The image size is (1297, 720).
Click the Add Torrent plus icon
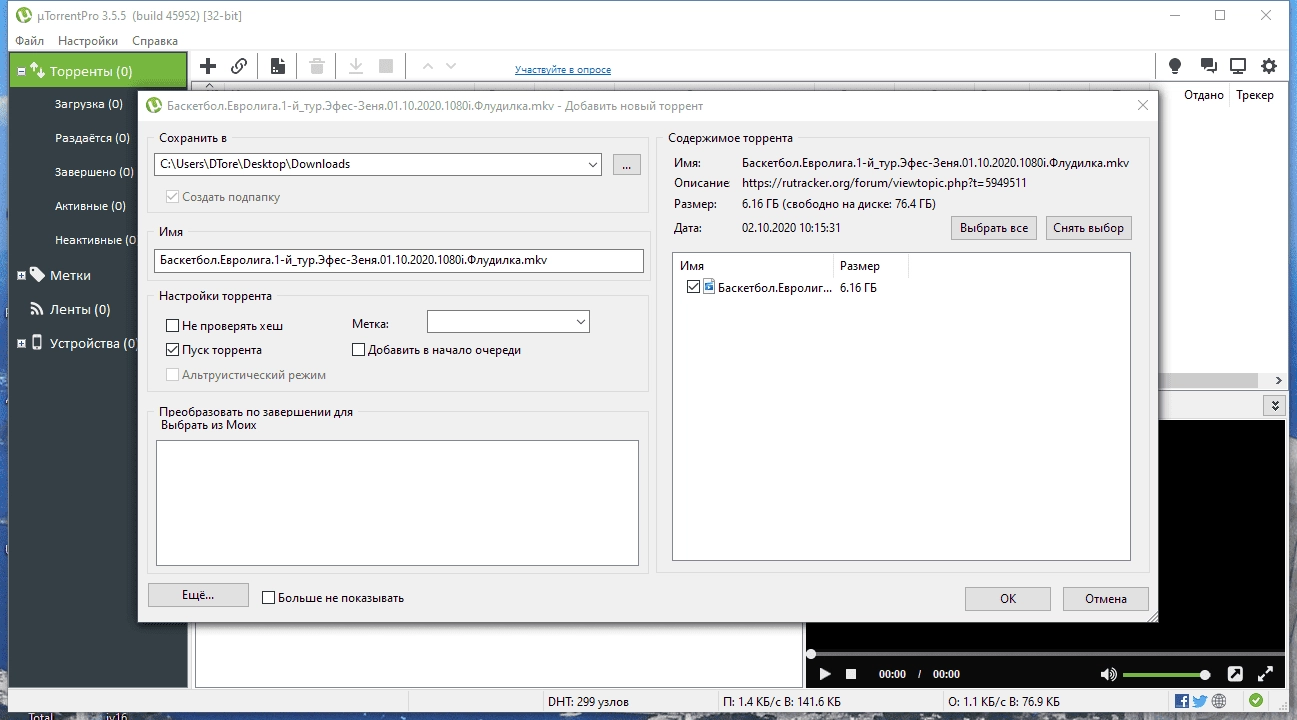(x=207, y=66)
